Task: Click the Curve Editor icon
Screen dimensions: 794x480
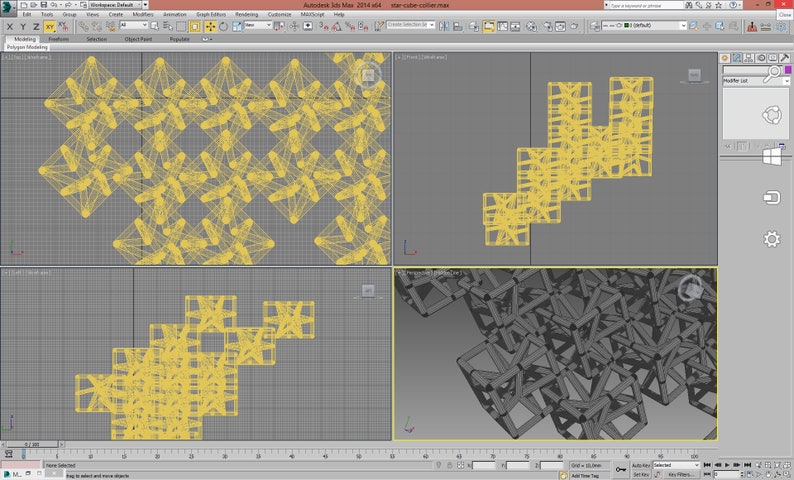Action: (502, 26)
